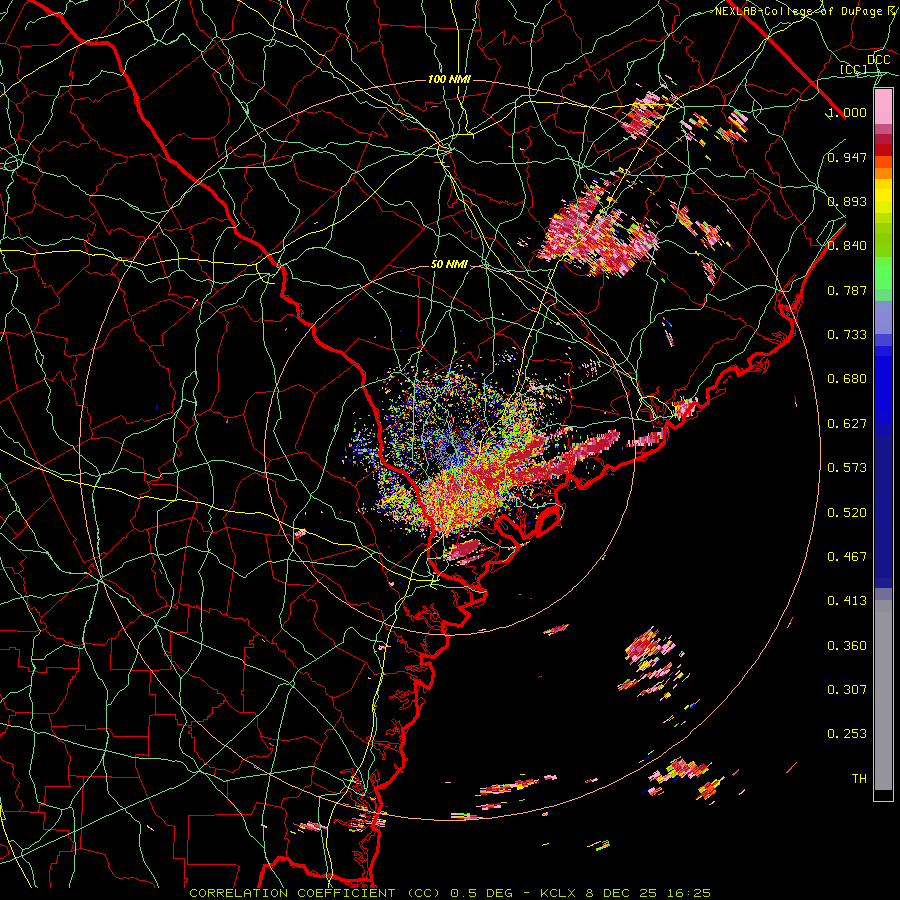Click the 0.573 scale value

point(847,468)
